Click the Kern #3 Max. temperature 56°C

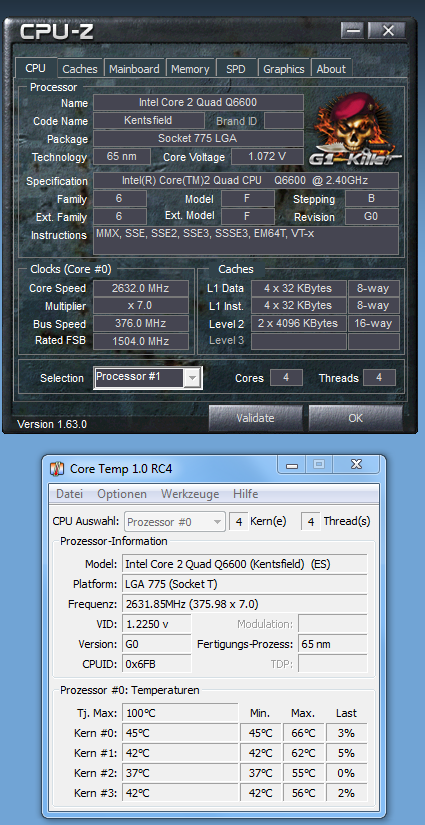click(x=303, y=793)
